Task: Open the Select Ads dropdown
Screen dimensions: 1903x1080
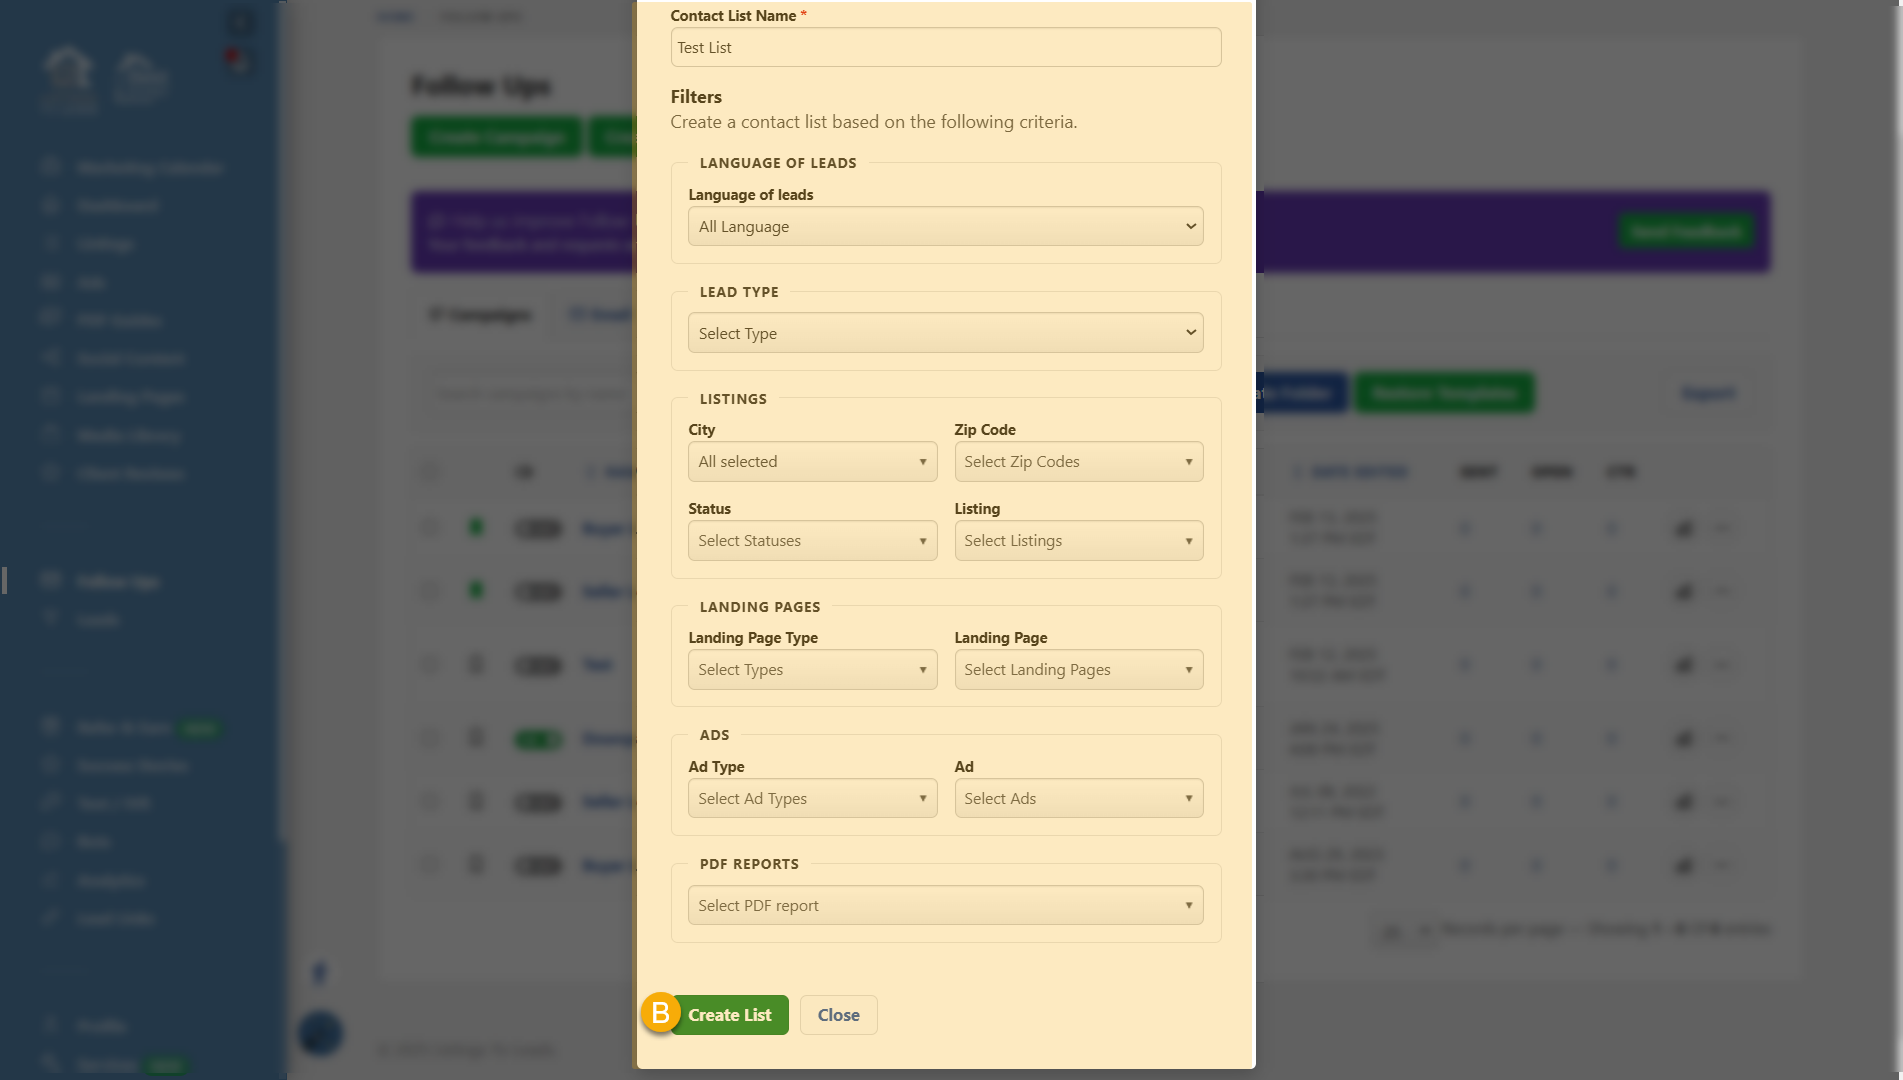Action: click(1078, 798)
